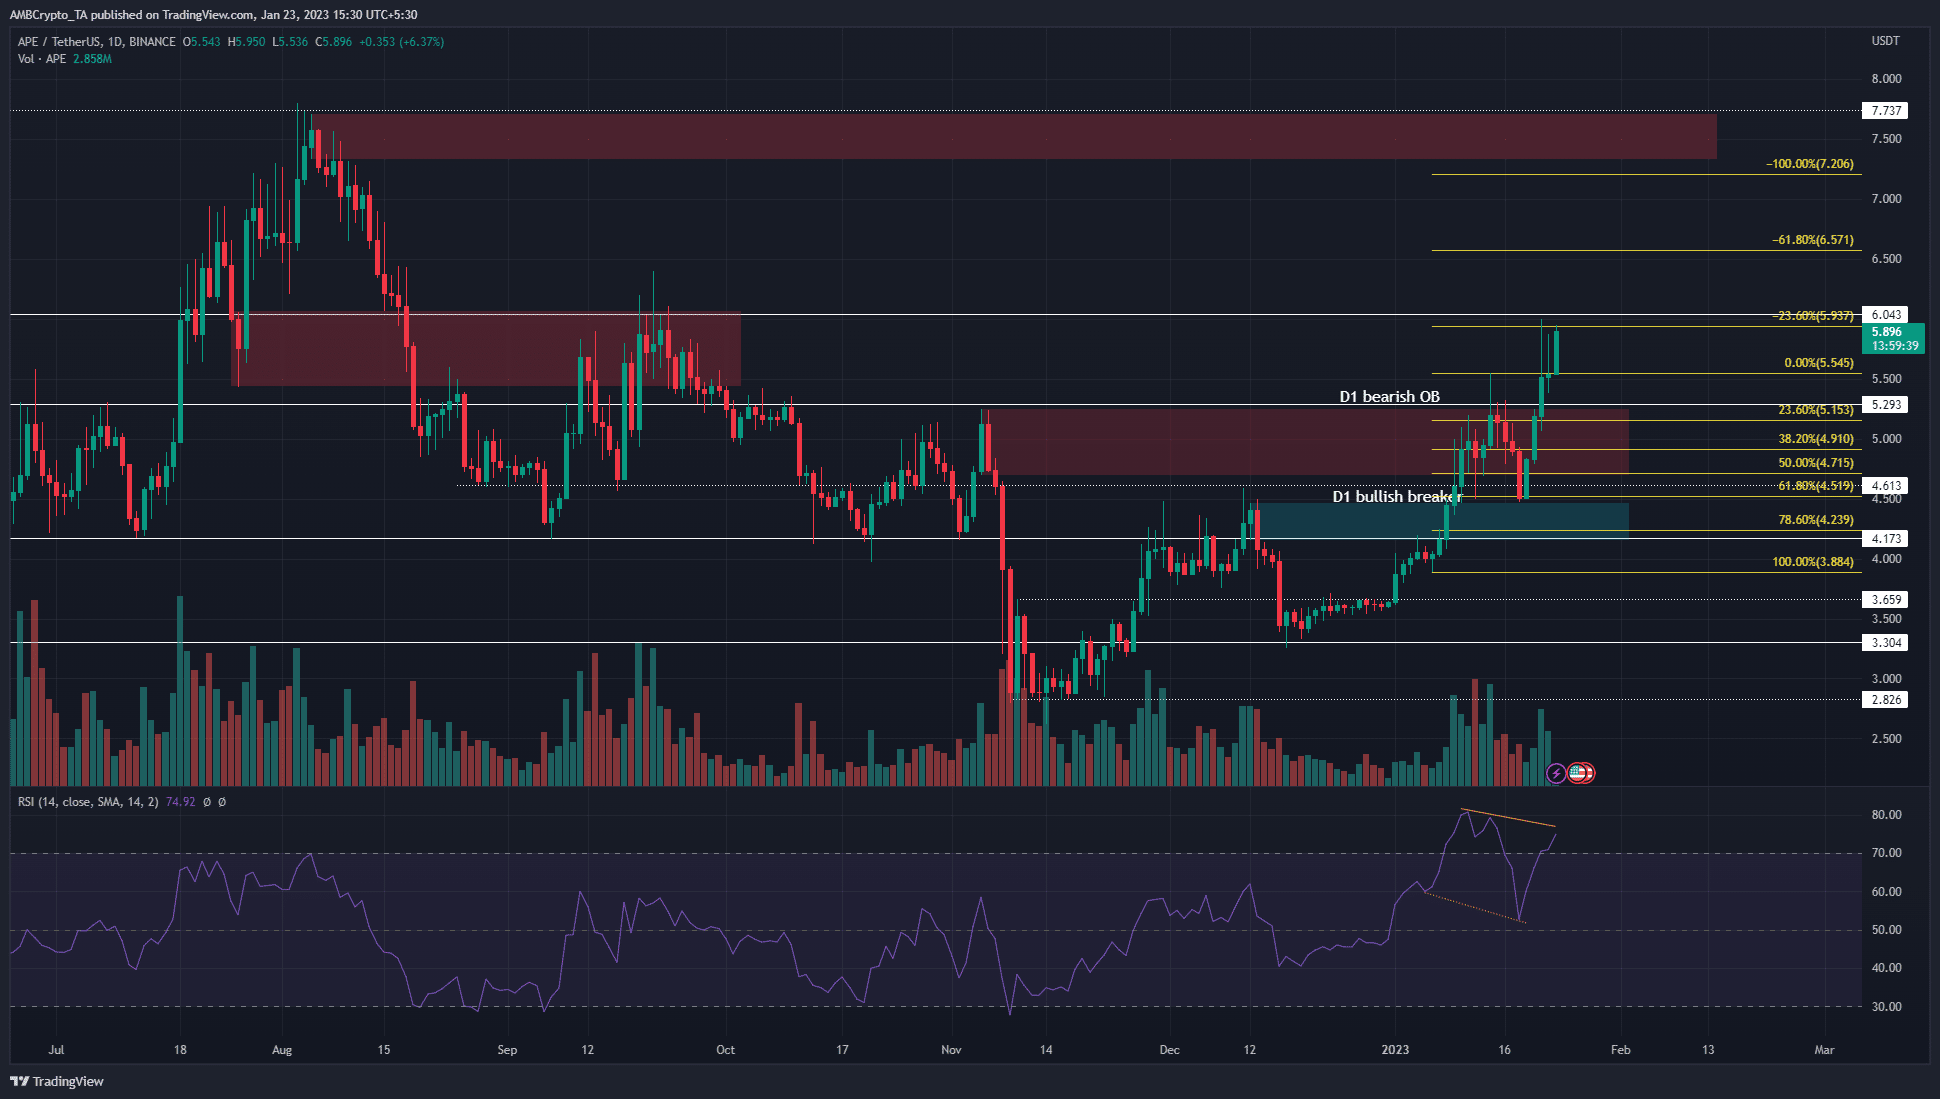
Task: Click the US flag economic event icon
Action: pos(1578,773)
